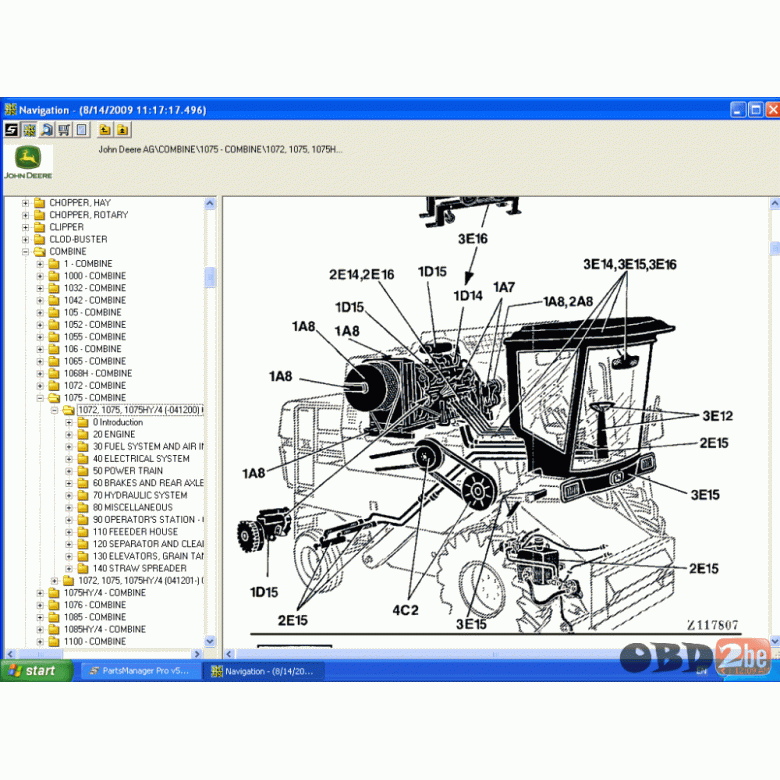The height and width of the screenshot is (780, 780).
Task: Select 1075HY/4 - COMBINE in the tree
Action: (104, 593)
